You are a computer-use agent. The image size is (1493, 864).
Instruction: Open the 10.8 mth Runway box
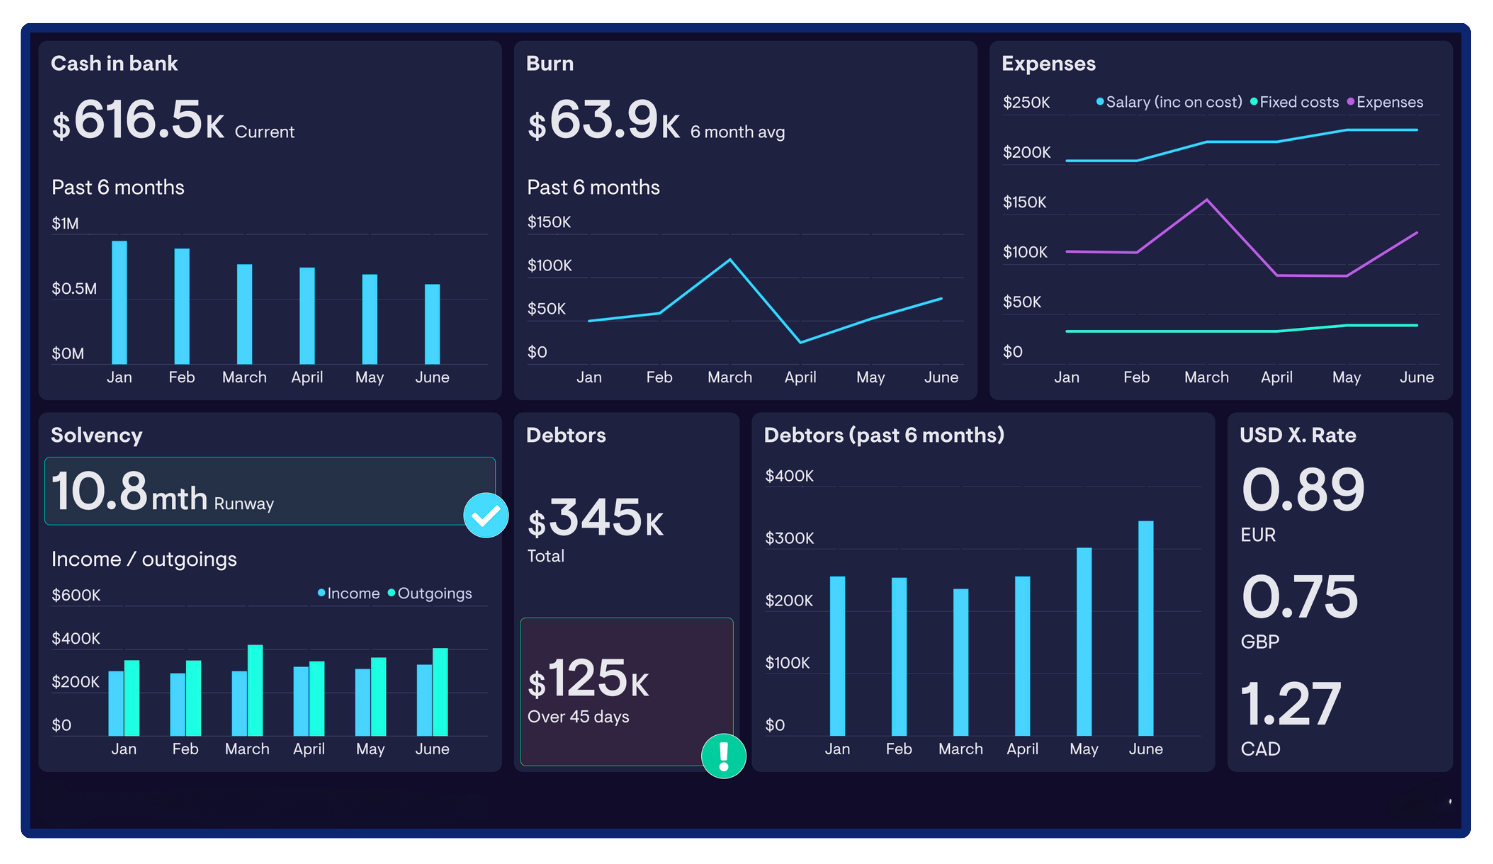[x=269, y=491]
